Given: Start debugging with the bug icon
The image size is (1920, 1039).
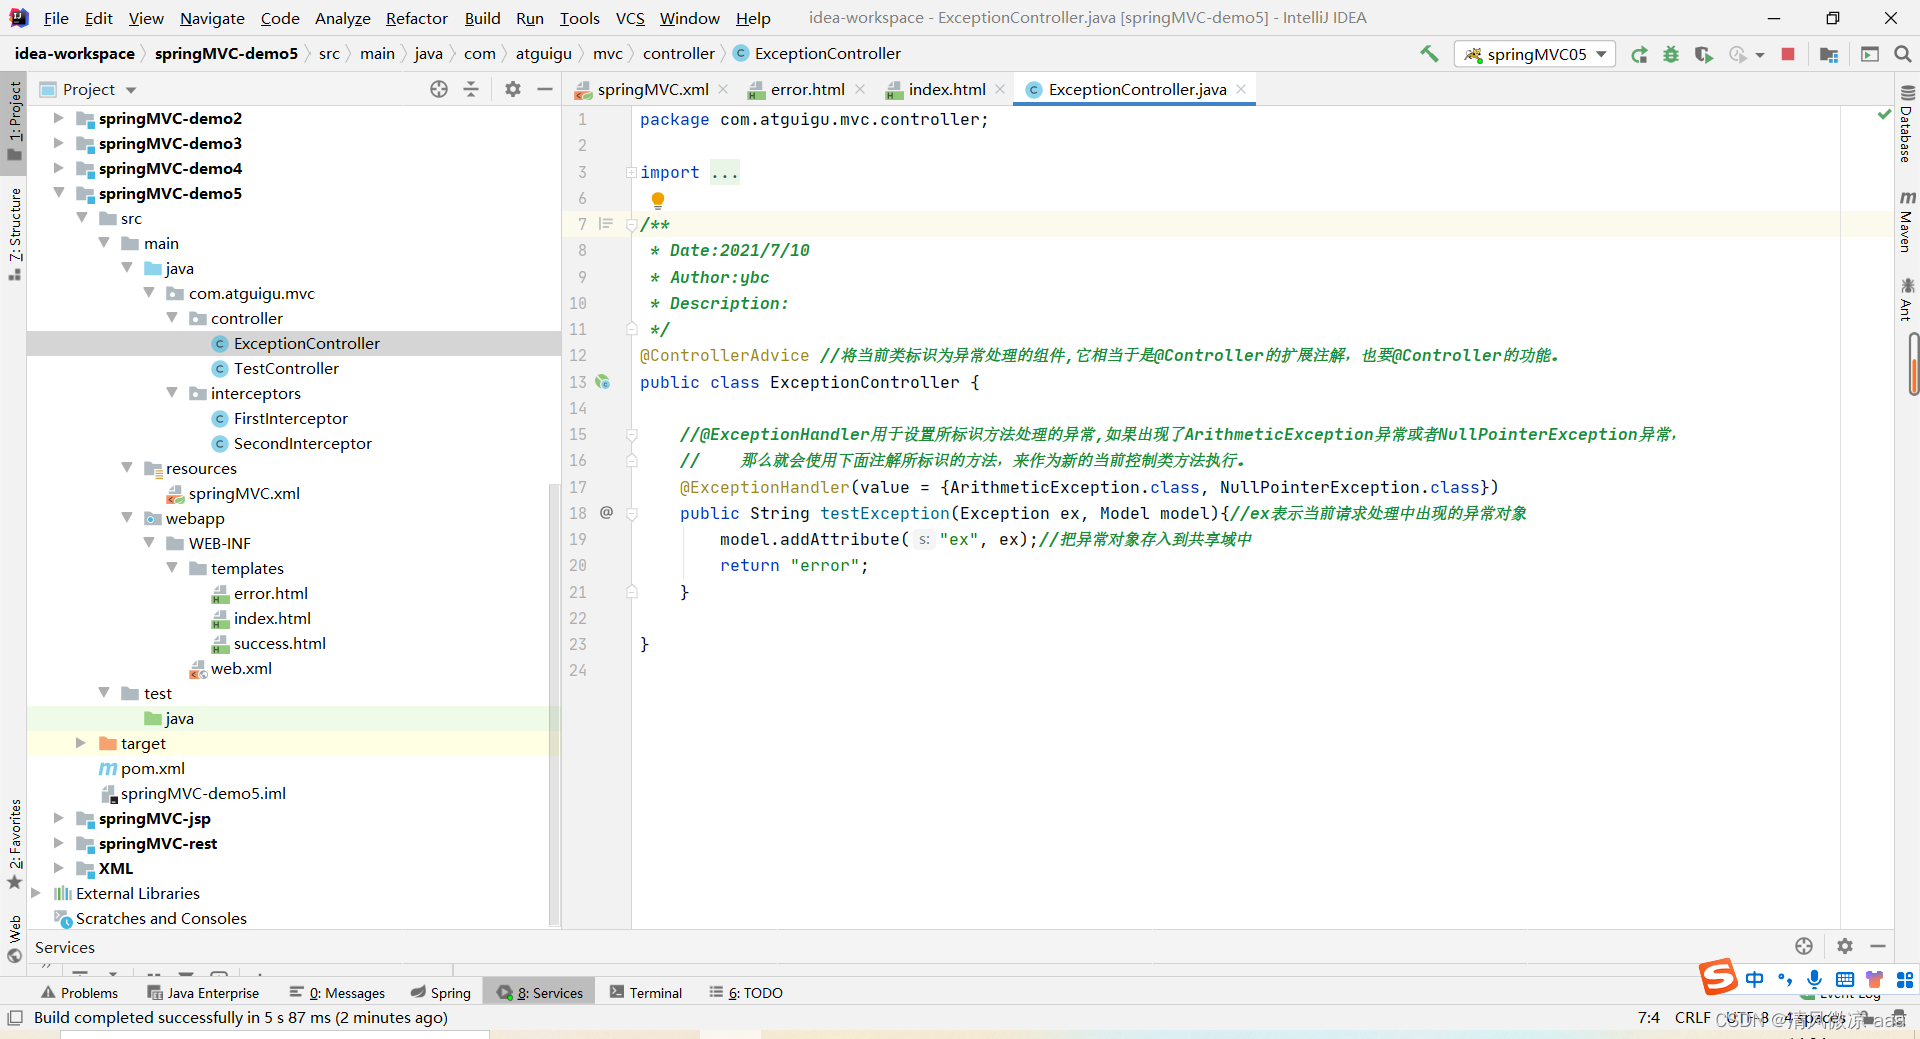Looking at the screenshot, I should coord(1671,54).
